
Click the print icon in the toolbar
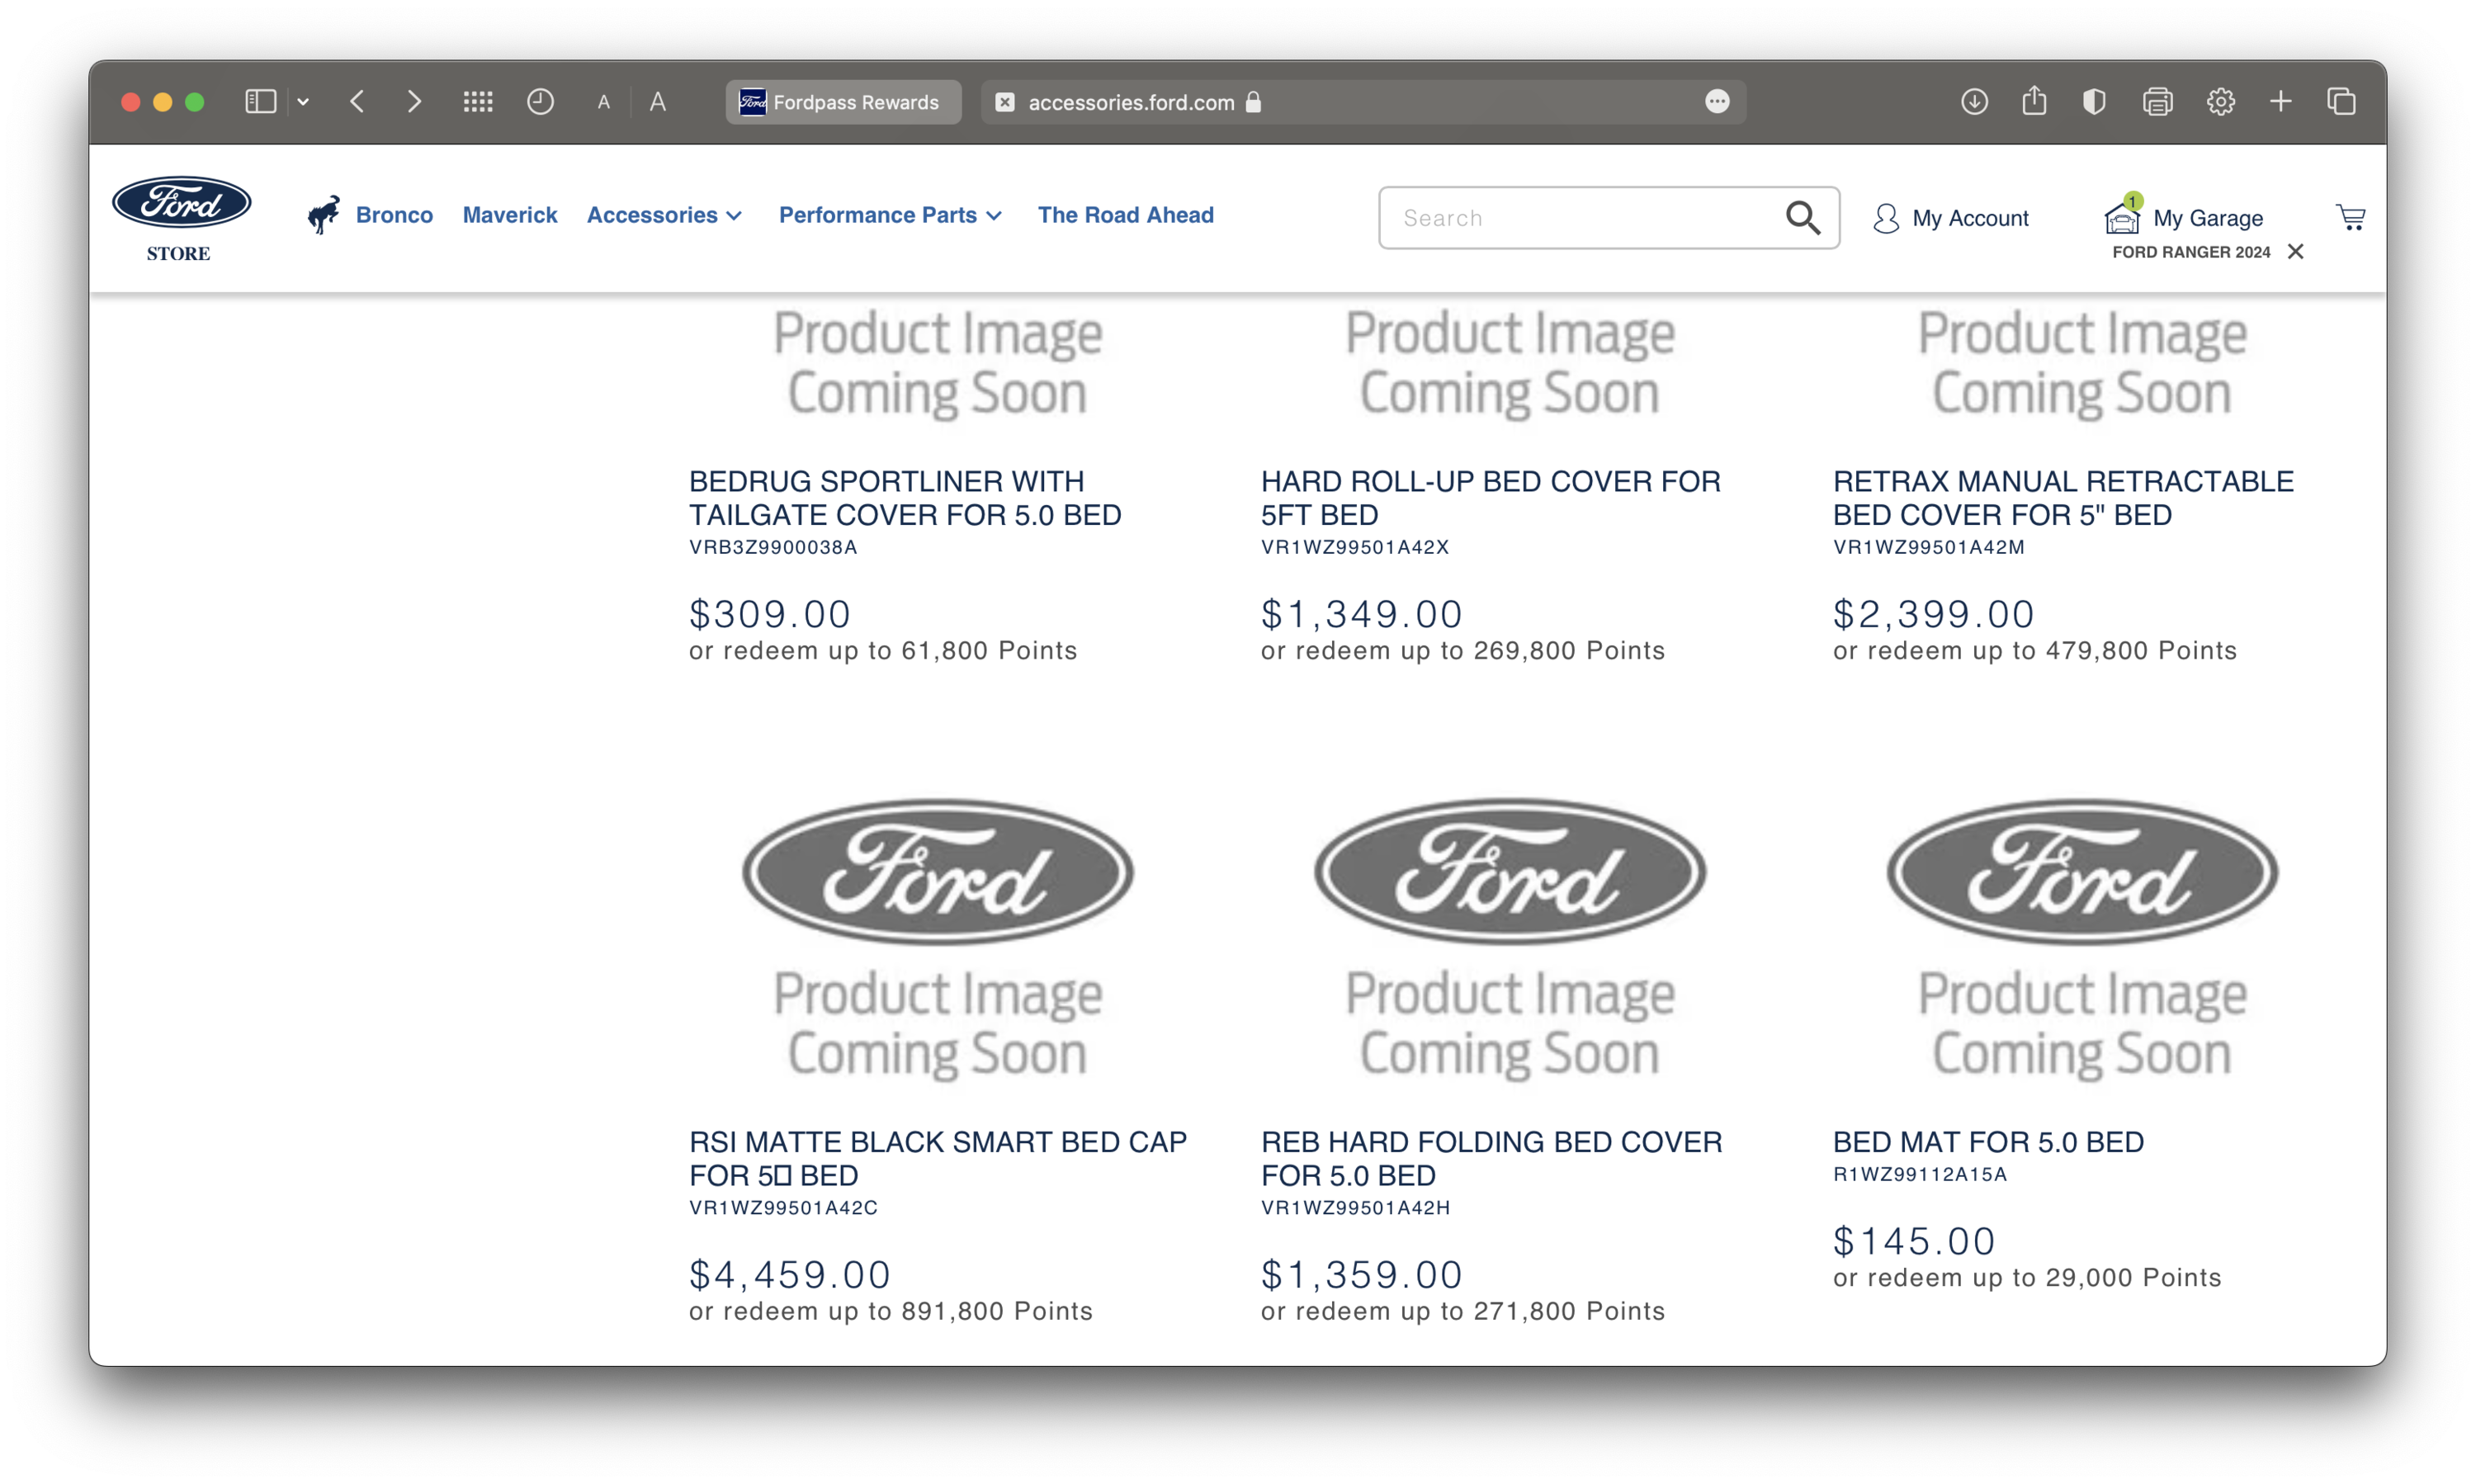[2158, 101]
